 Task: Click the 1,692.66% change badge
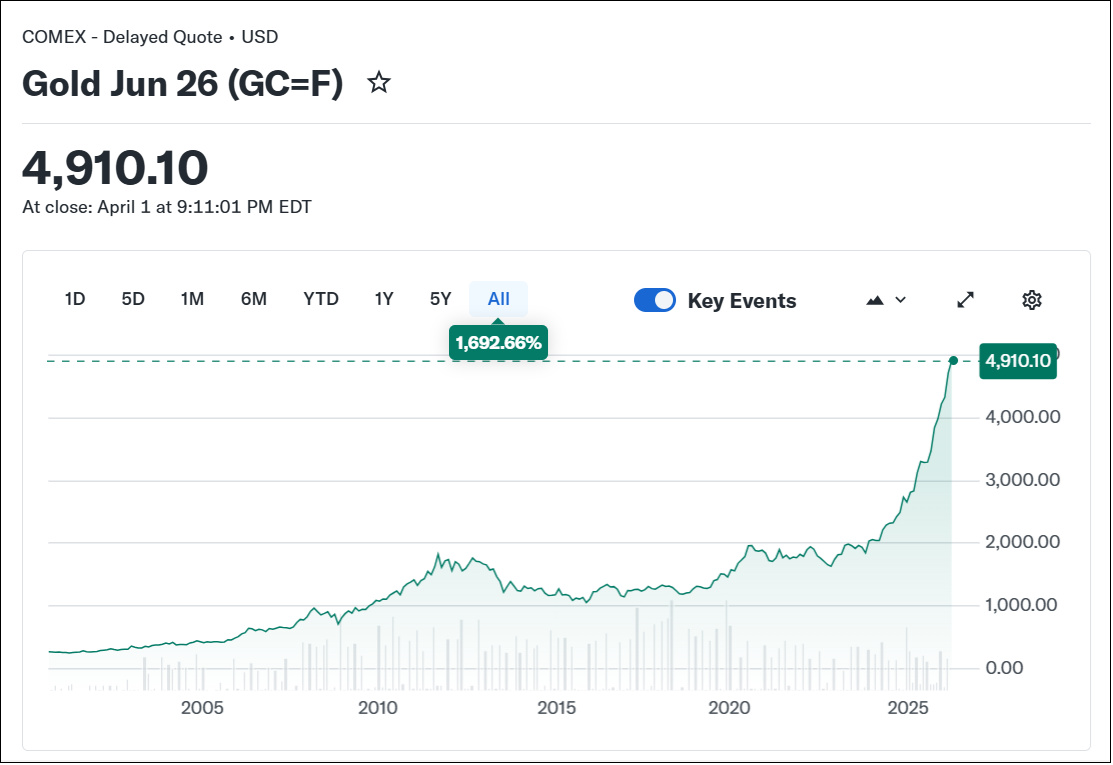click(498, 343)
